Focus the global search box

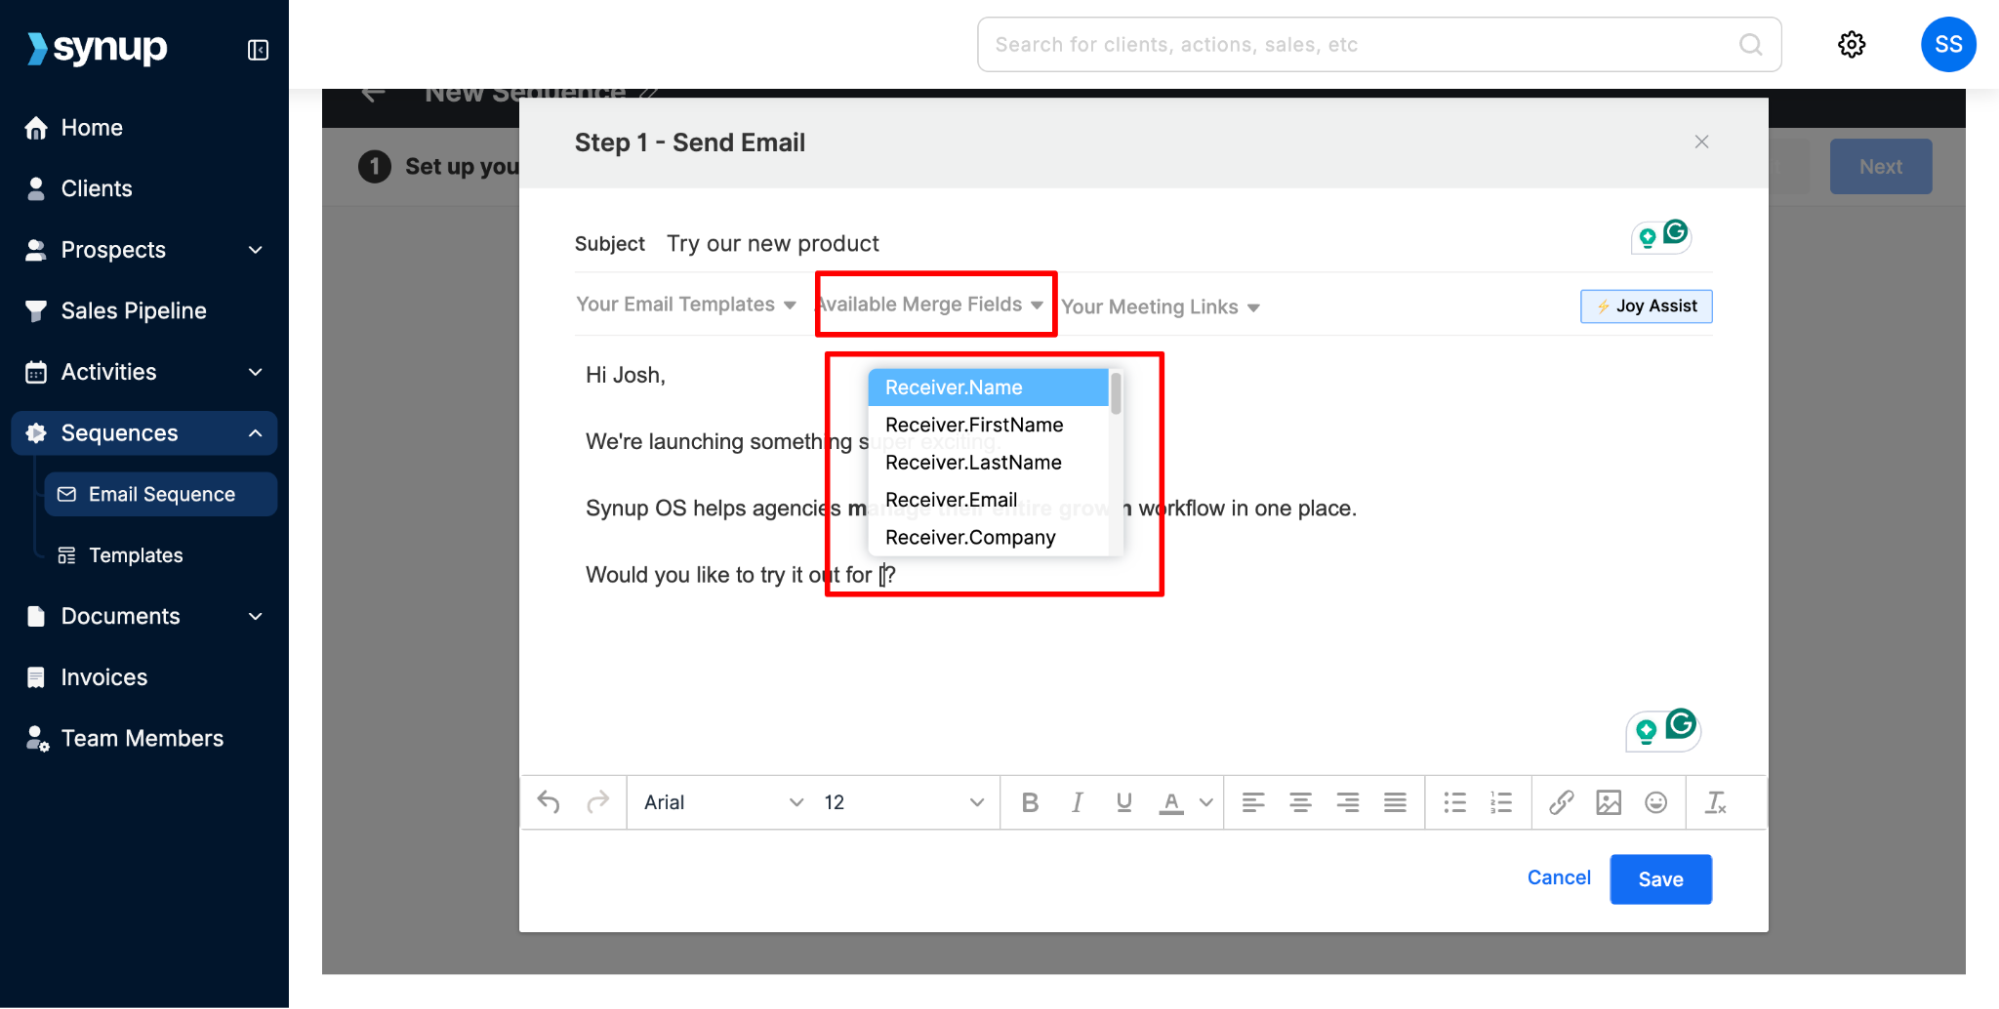pos(1379,44)
